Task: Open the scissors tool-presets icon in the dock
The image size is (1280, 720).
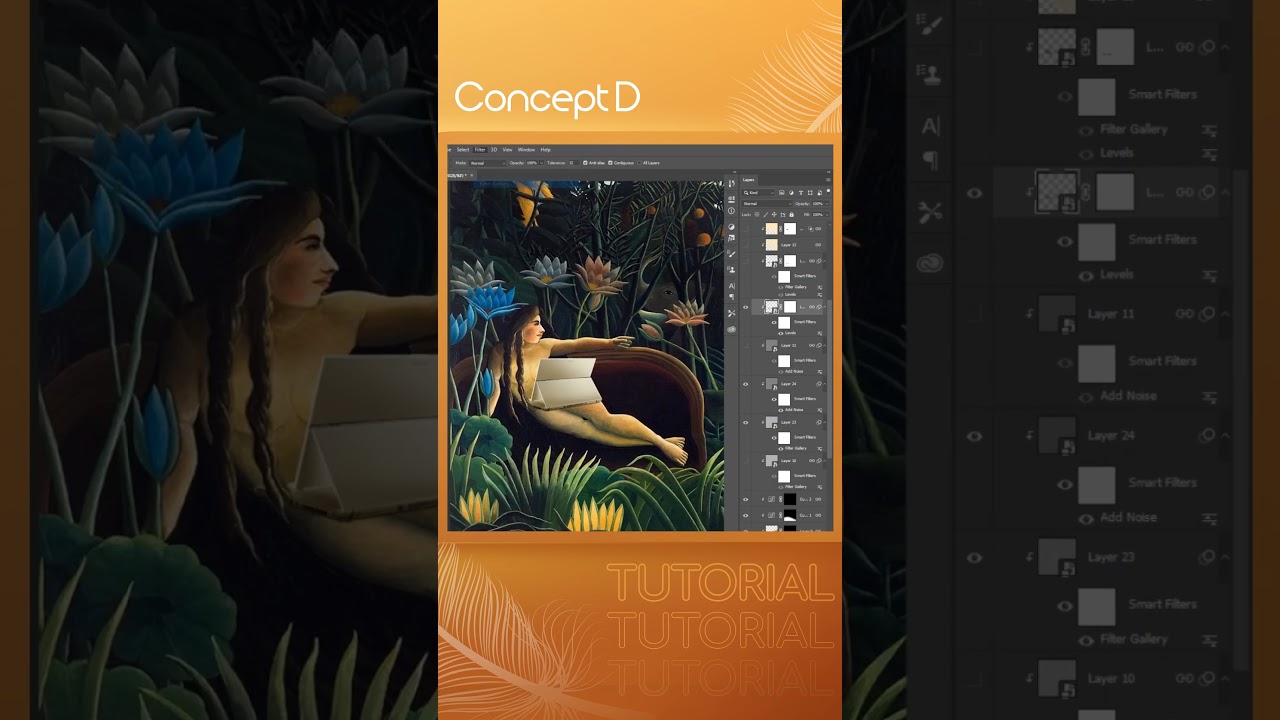Action: coord(731,313)
